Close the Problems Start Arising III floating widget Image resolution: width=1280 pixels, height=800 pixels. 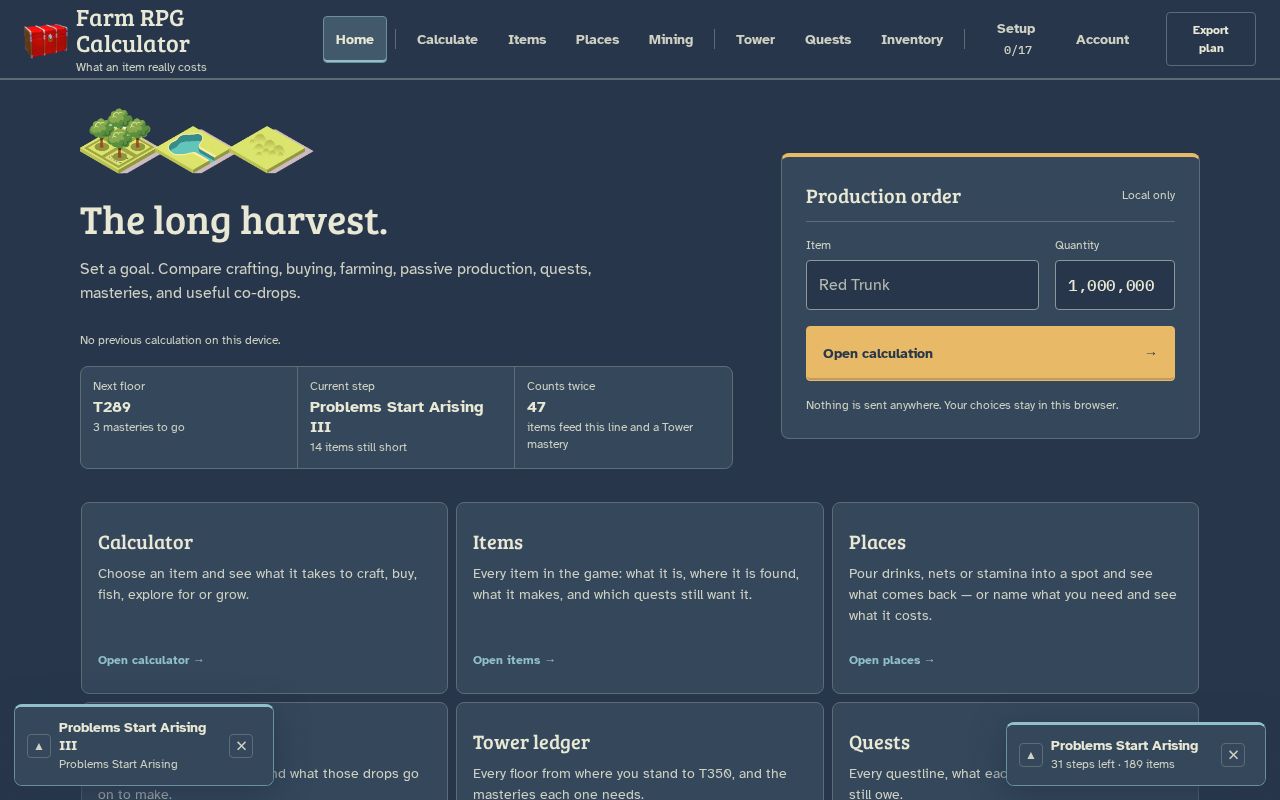tap(241, 746)
